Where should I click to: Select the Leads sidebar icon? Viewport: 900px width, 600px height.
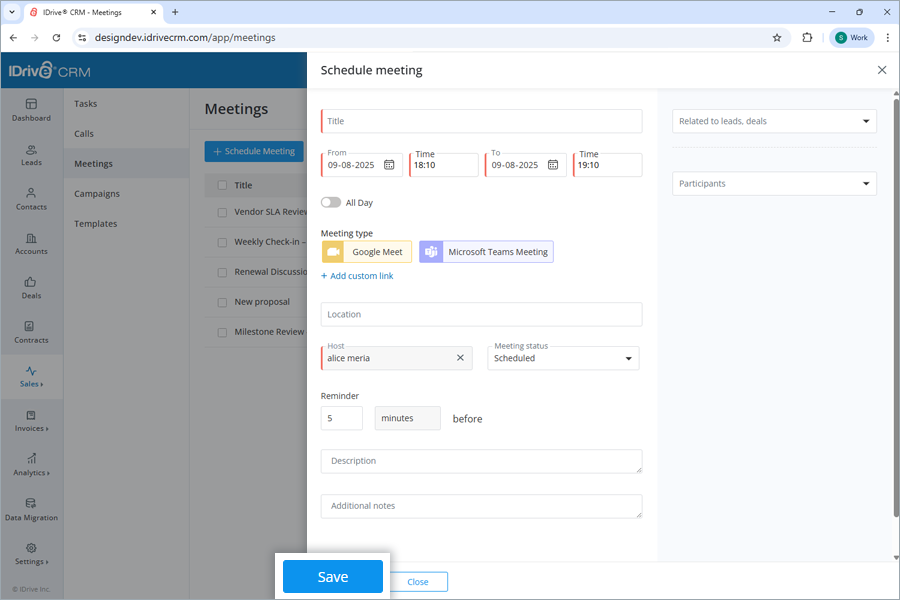[31, 155]
